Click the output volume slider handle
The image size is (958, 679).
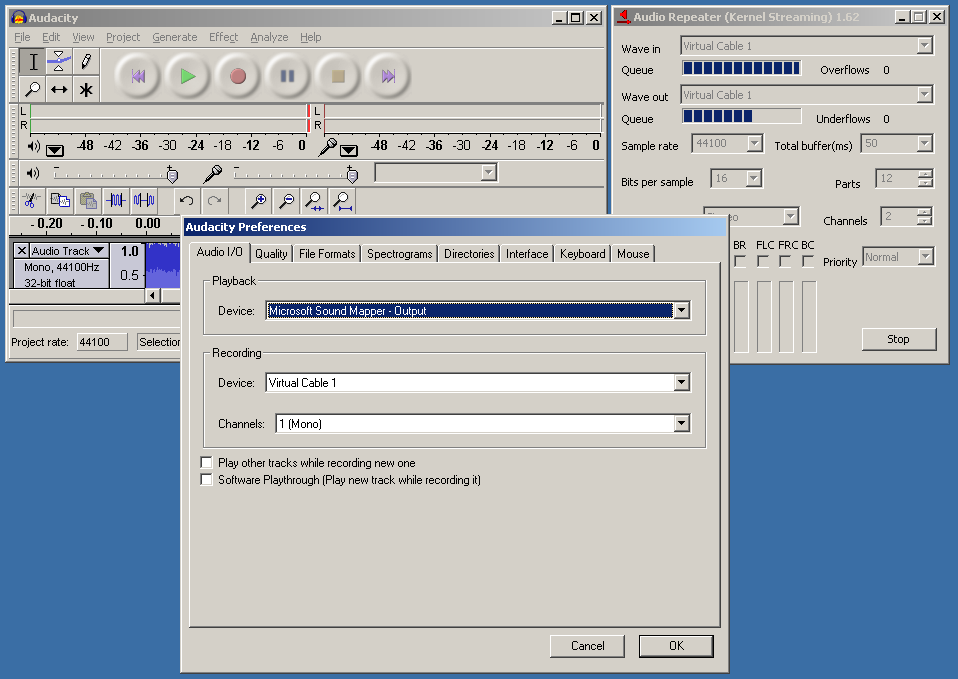(172, 175)
